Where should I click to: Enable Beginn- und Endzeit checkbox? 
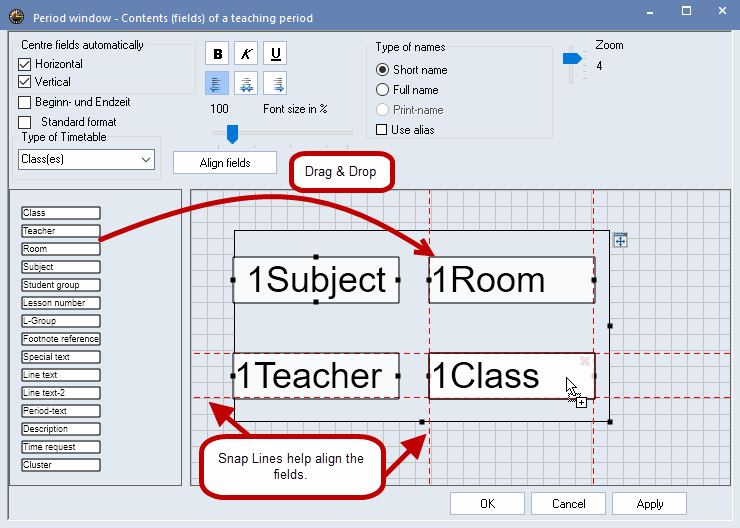[25, 102]
